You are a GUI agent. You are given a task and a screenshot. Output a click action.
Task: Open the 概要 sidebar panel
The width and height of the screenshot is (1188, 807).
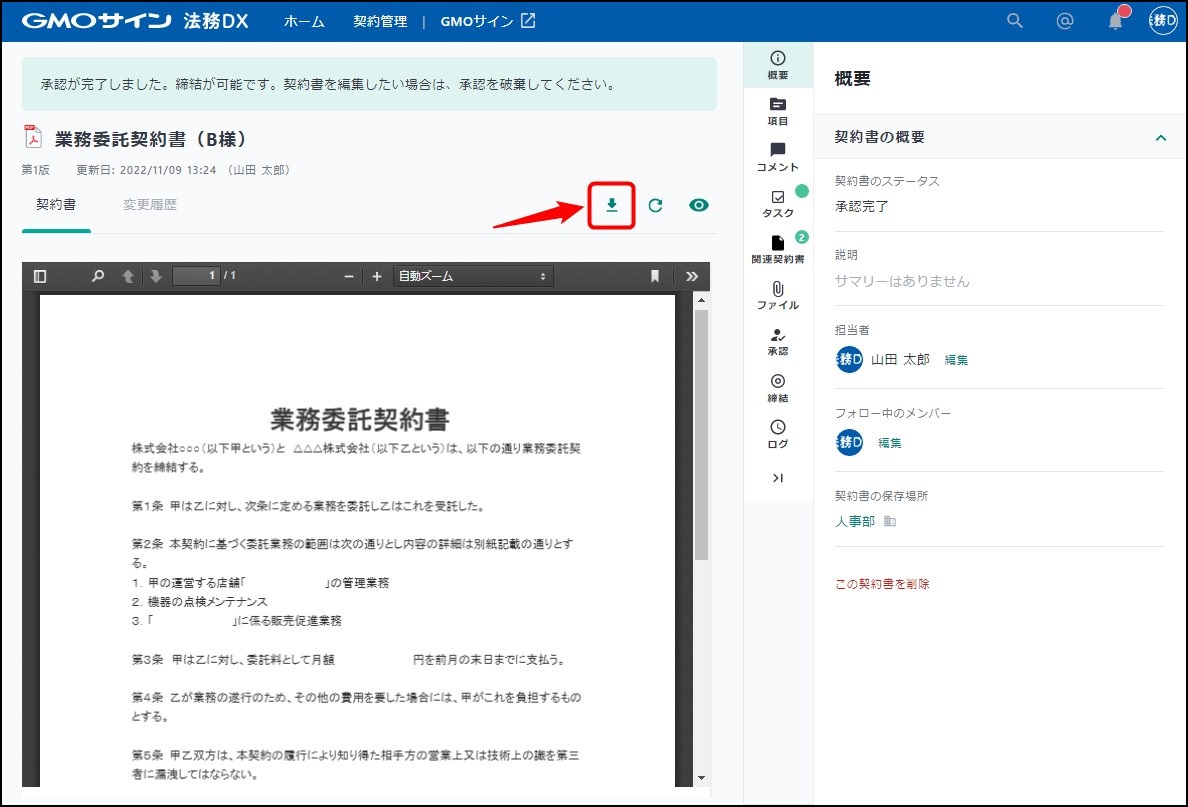coord(778,65)
